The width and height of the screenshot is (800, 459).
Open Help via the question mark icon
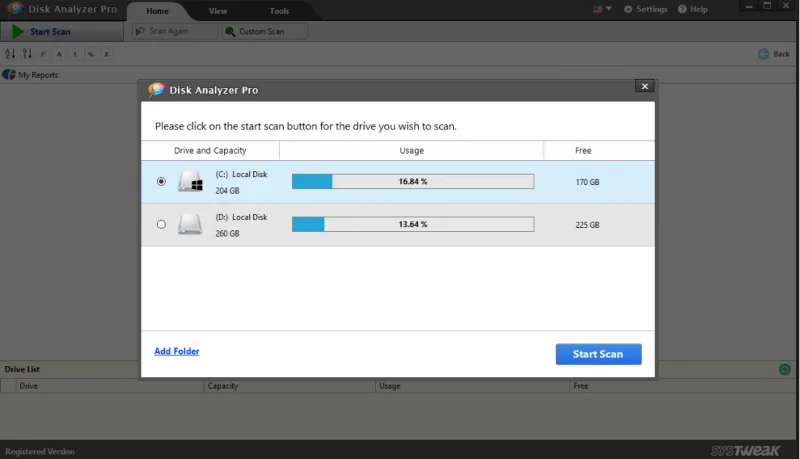coord(682,9)
